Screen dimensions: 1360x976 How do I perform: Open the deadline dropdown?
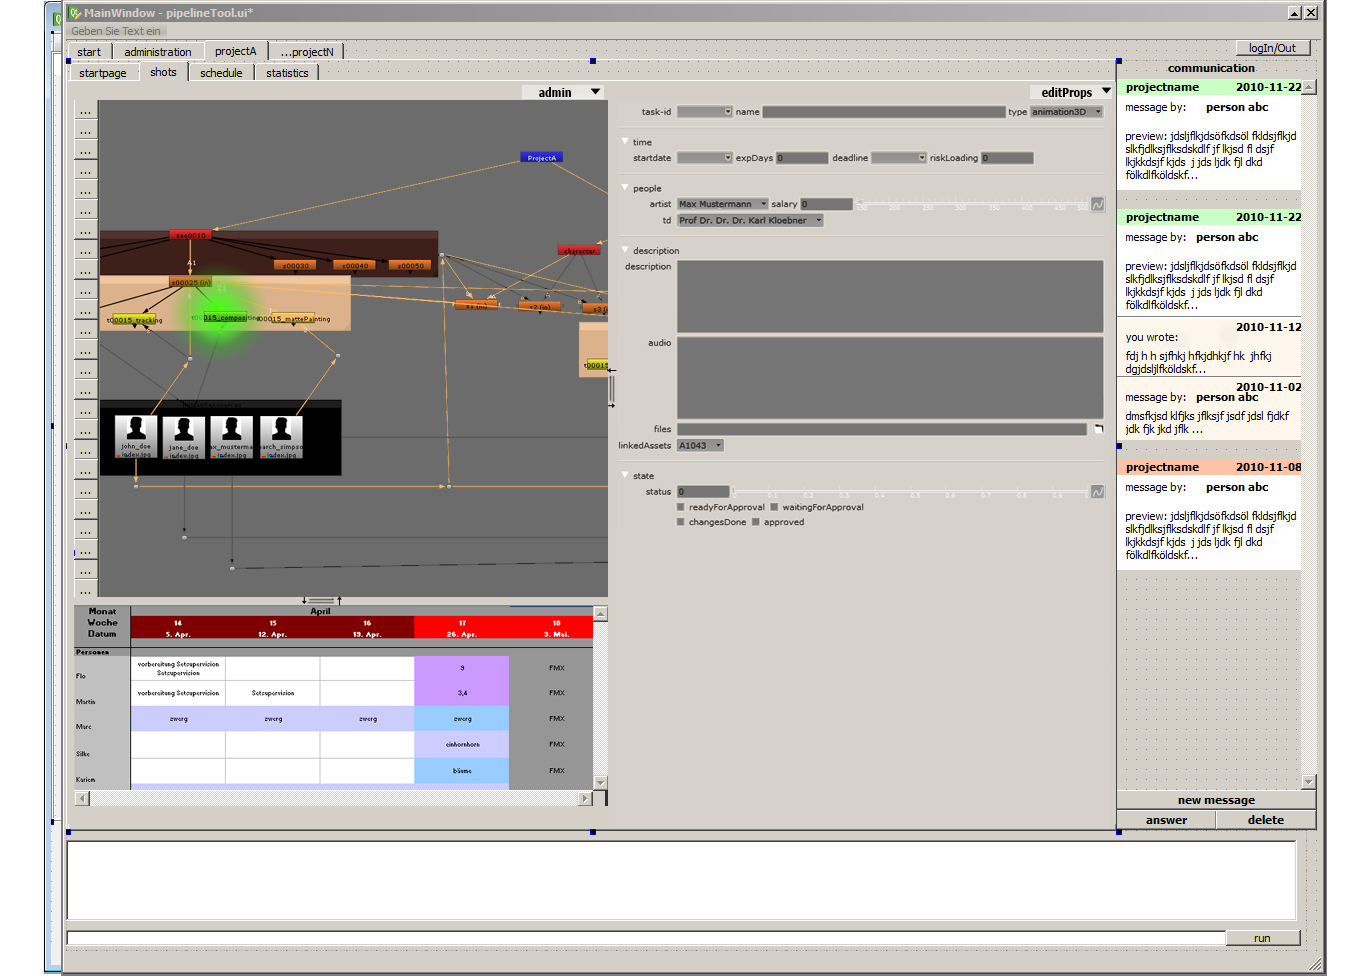[x=899, y=158]
